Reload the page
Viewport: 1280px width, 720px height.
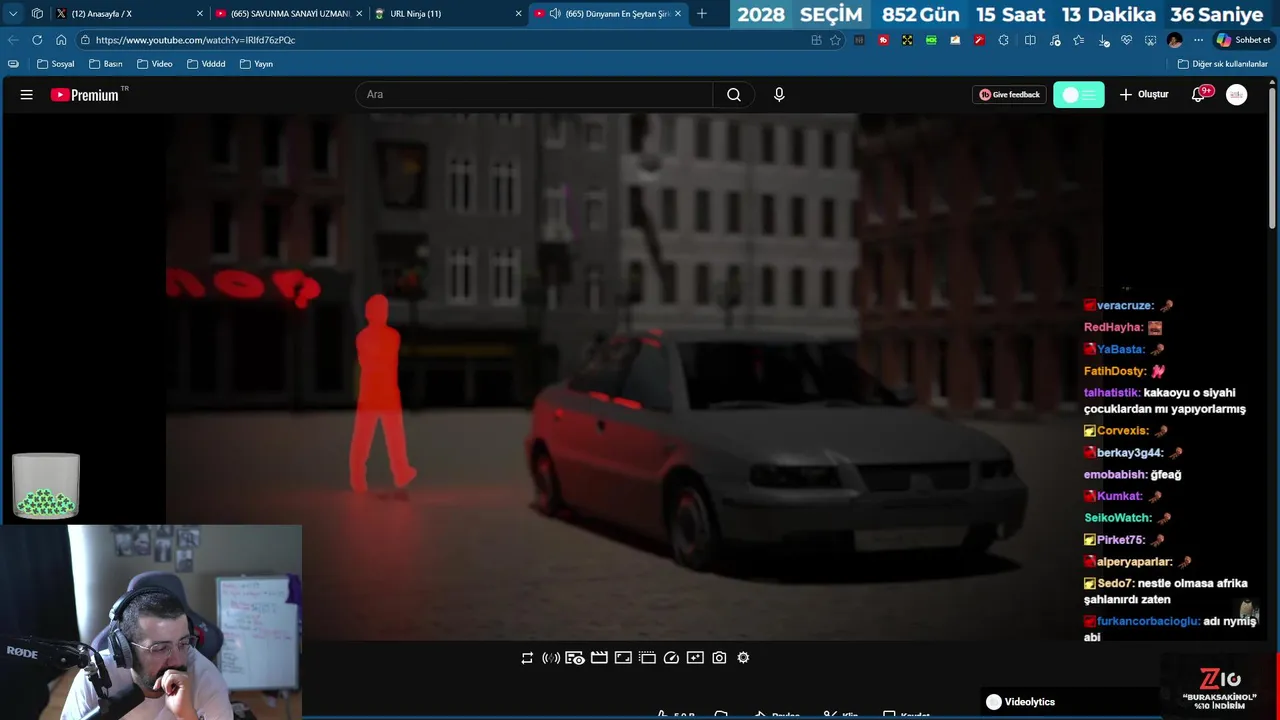pyautogui.click(x=37, y=40)
